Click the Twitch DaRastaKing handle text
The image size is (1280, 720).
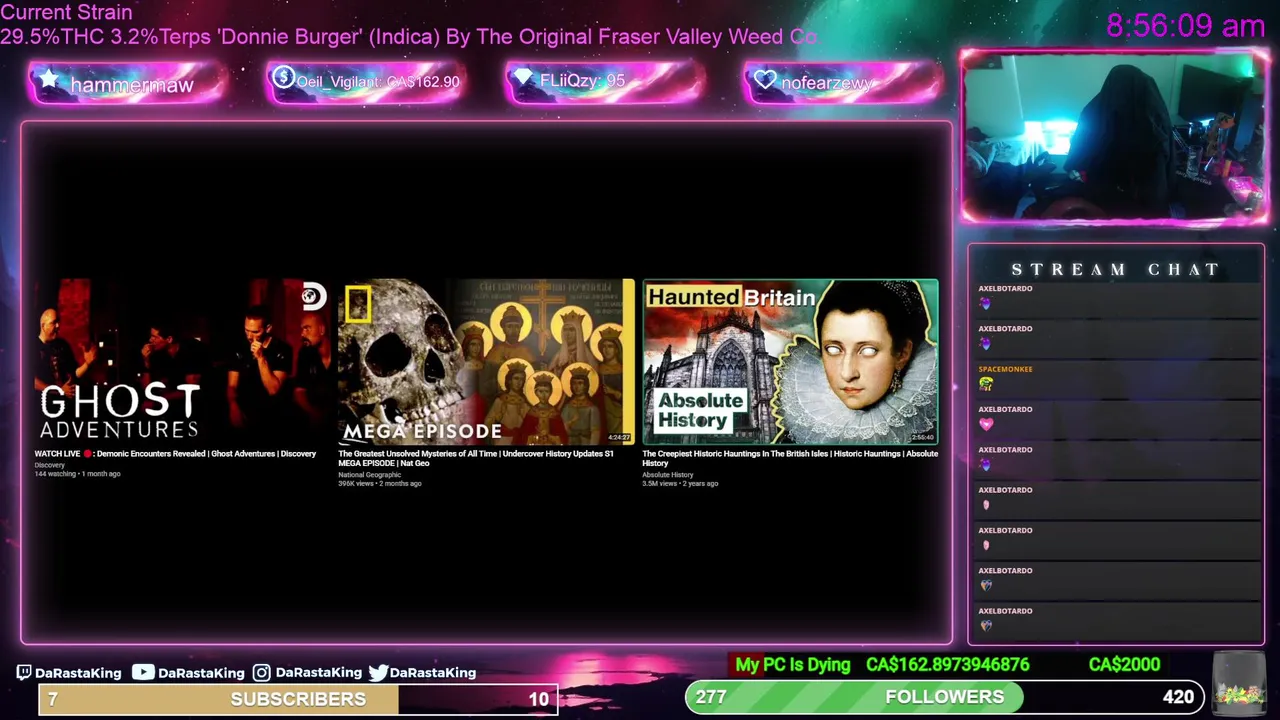[x=78, y=673]
